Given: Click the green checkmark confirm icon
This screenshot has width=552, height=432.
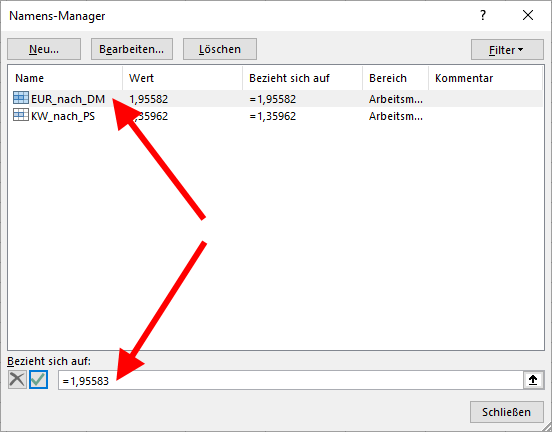Looking at the screenshot, I should coord(38,380).
